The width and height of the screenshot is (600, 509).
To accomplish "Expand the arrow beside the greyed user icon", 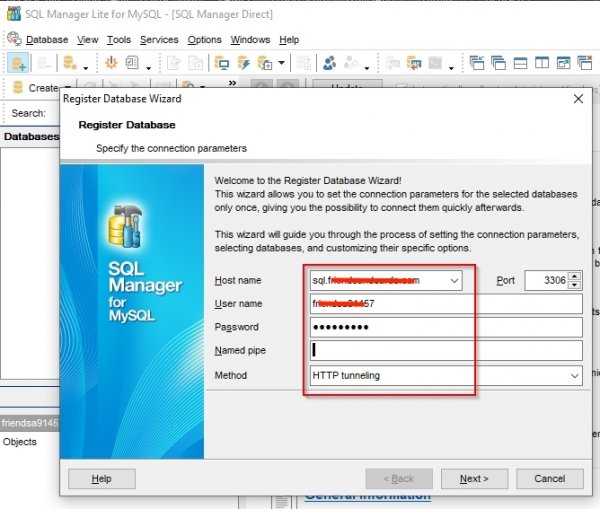I will click(x=367, y=68).
